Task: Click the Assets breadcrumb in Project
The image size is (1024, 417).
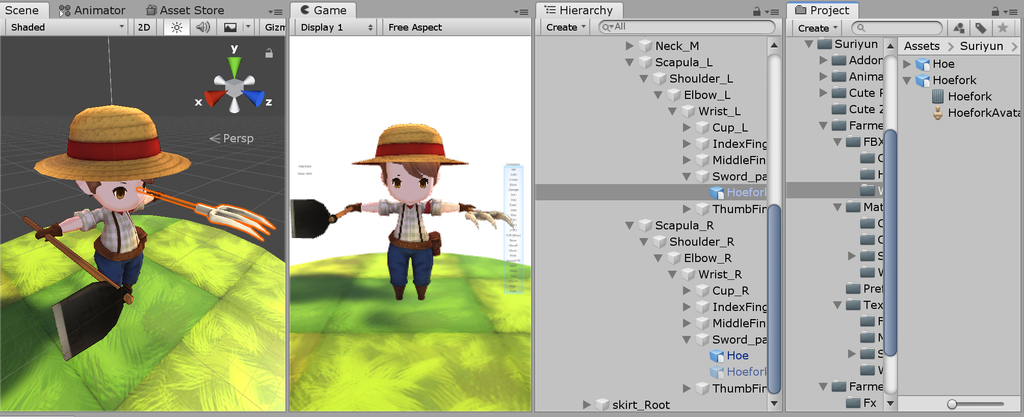Action: tap(921, 46)
